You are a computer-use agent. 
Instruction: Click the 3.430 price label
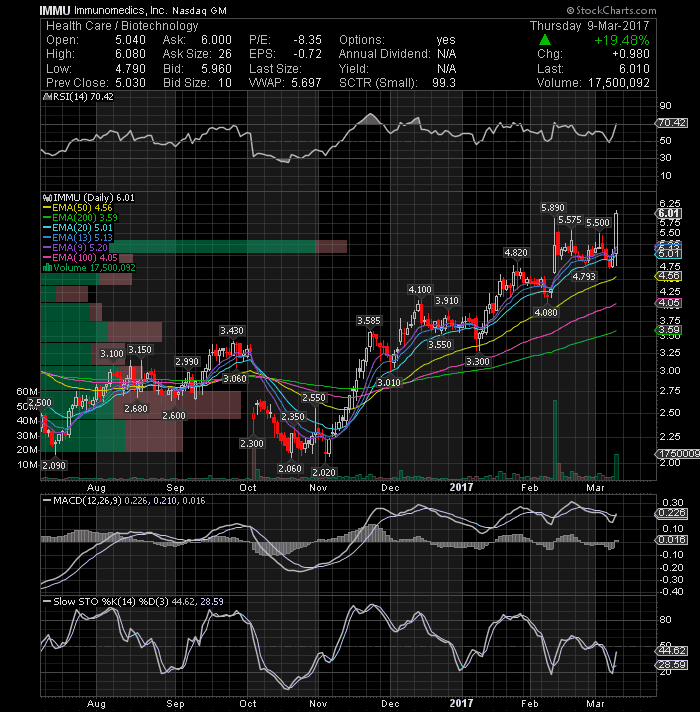pos(232,331)
